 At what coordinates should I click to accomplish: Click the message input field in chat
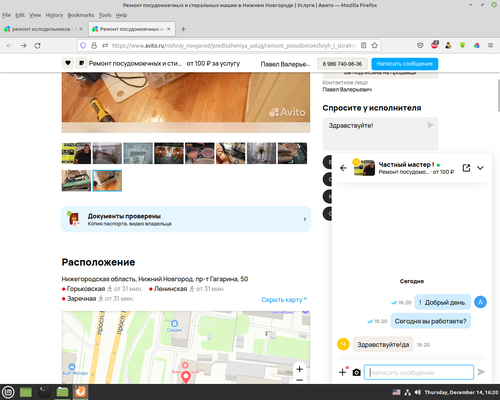coord(419,372)
